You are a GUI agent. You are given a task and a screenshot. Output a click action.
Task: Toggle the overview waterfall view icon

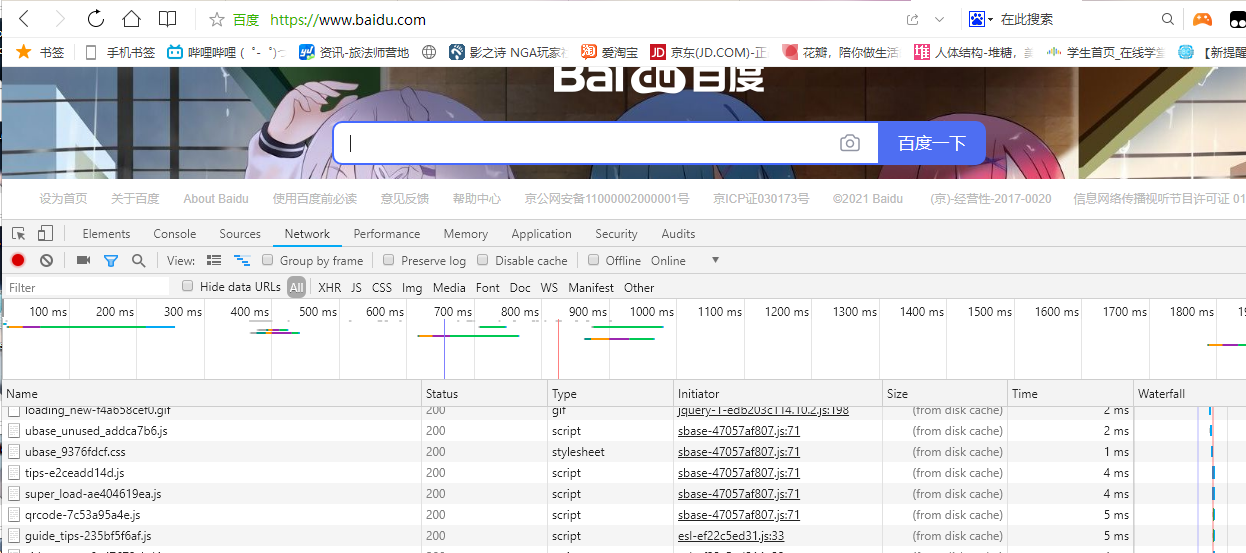point(241,261)
